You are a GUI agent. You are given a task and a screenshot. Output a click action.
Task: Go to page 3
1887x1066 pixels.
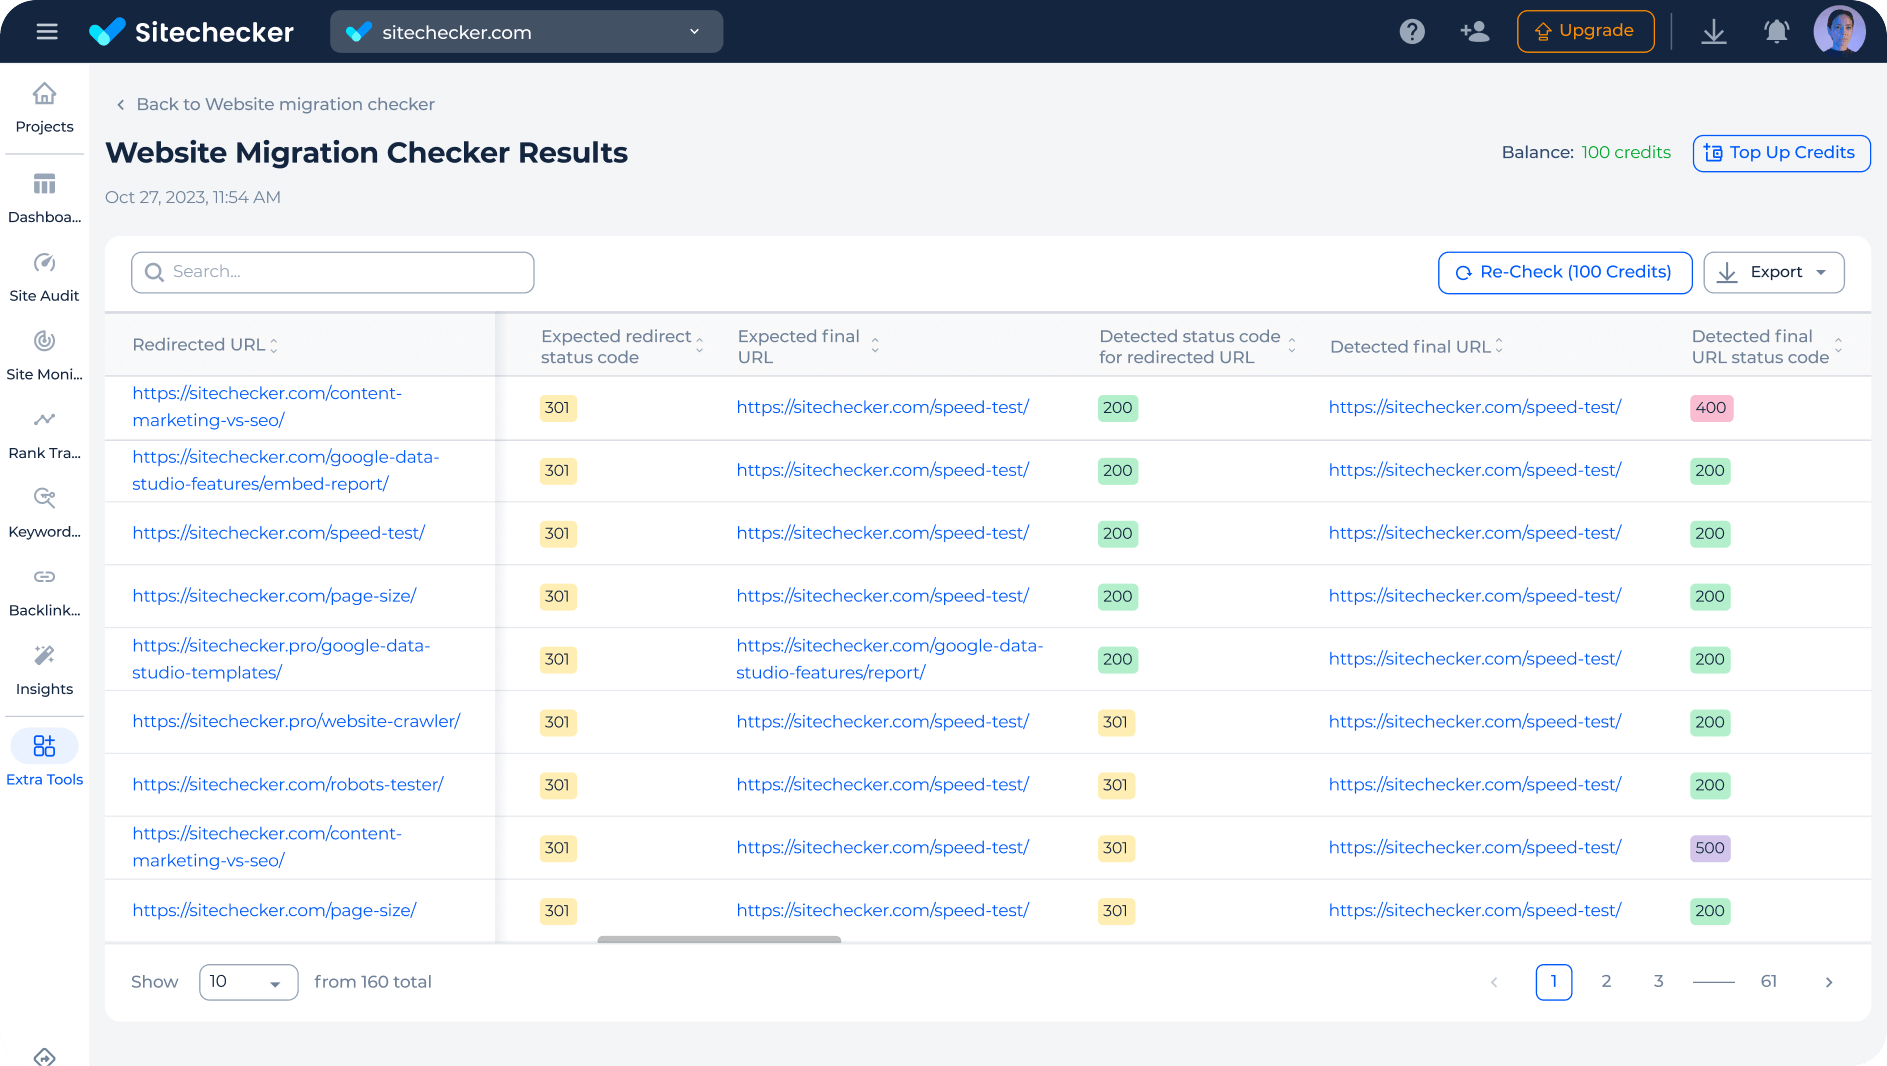pos(1658,982)
